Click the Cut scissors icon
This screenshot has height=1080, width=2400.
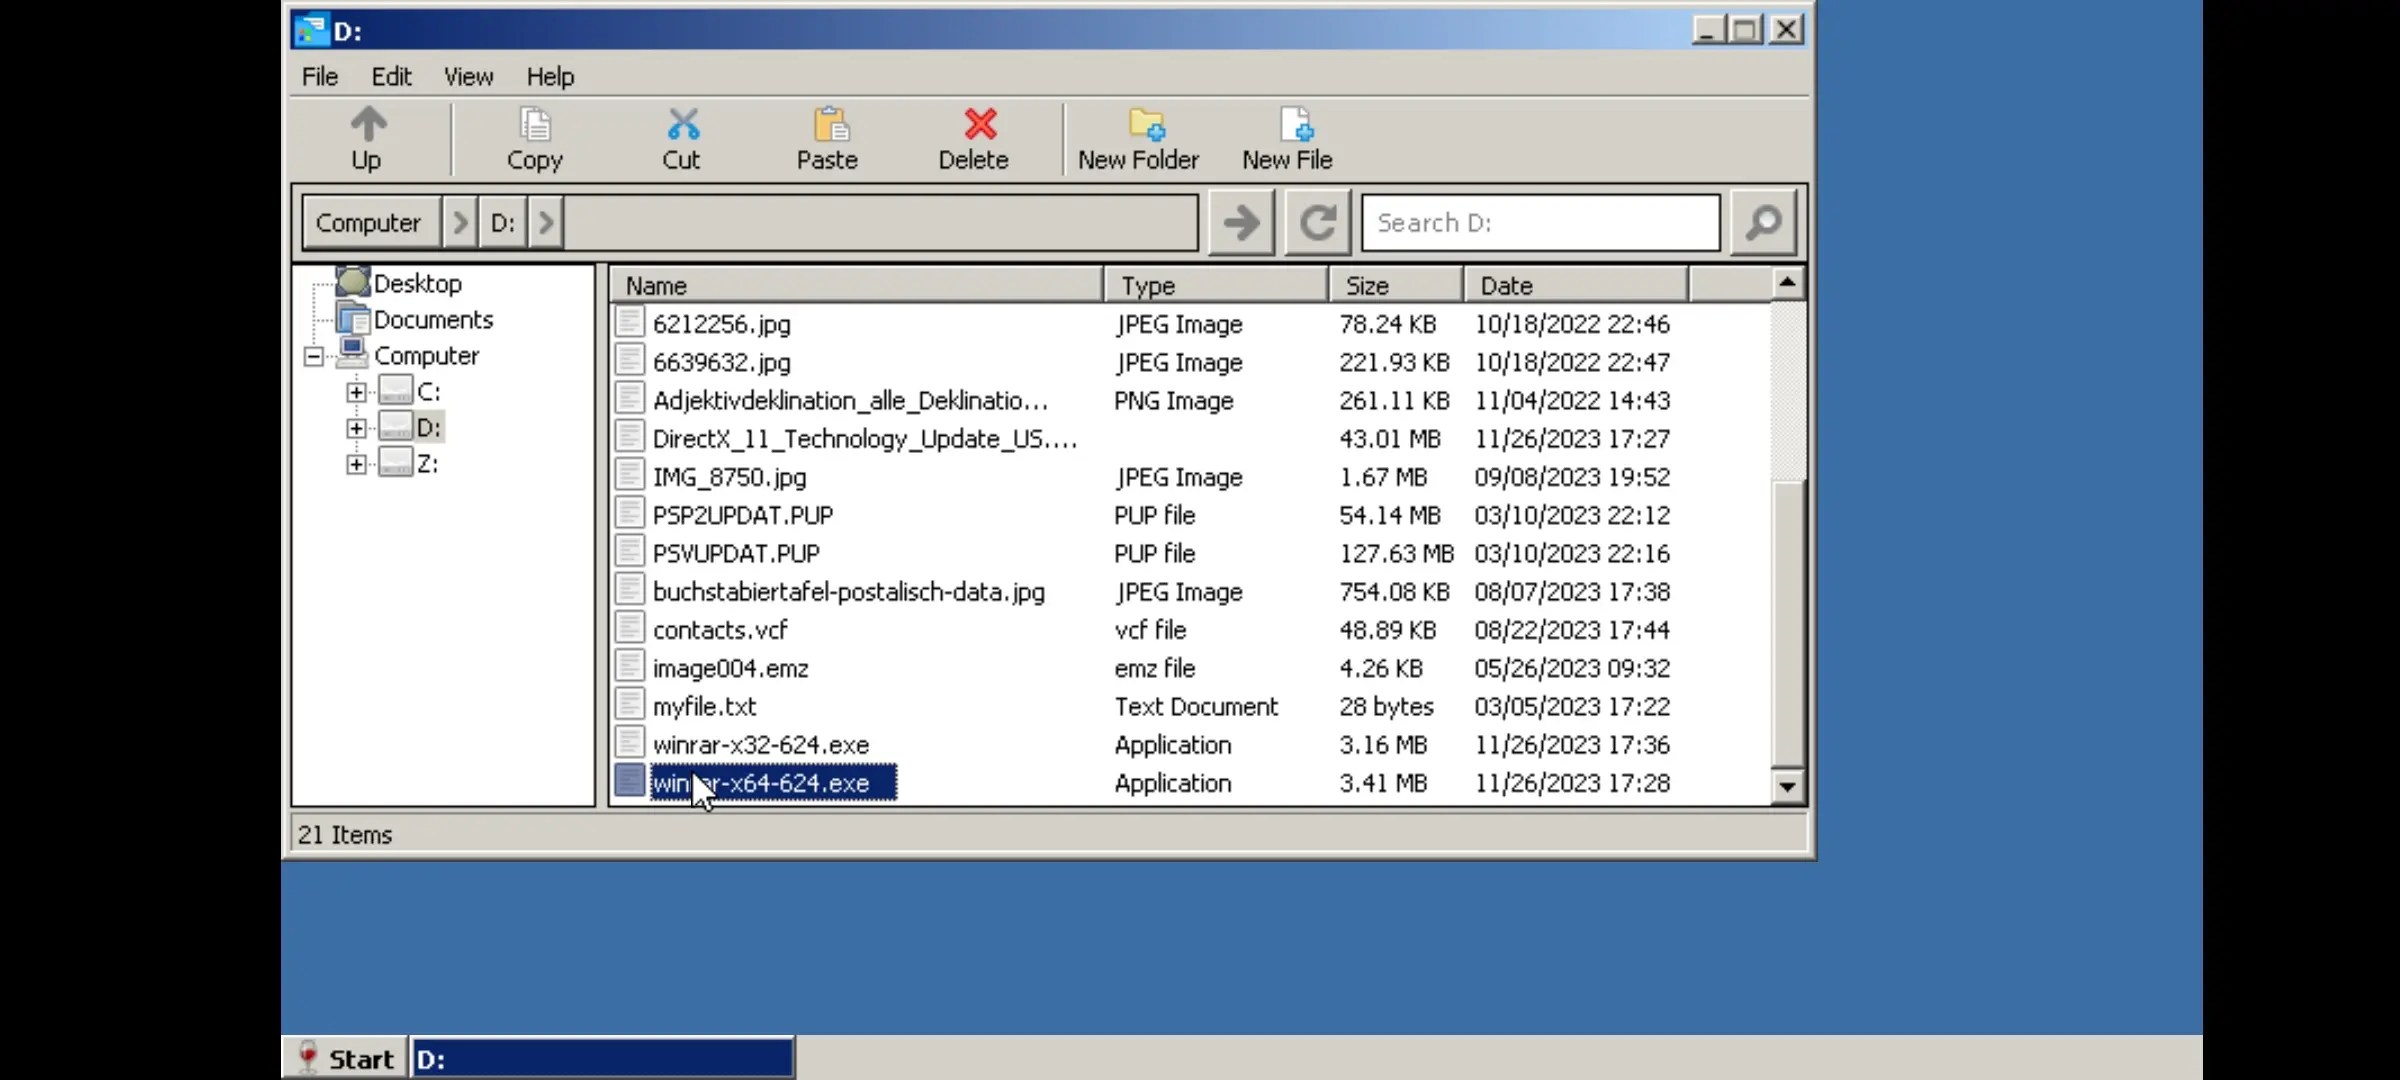point(681,140)
